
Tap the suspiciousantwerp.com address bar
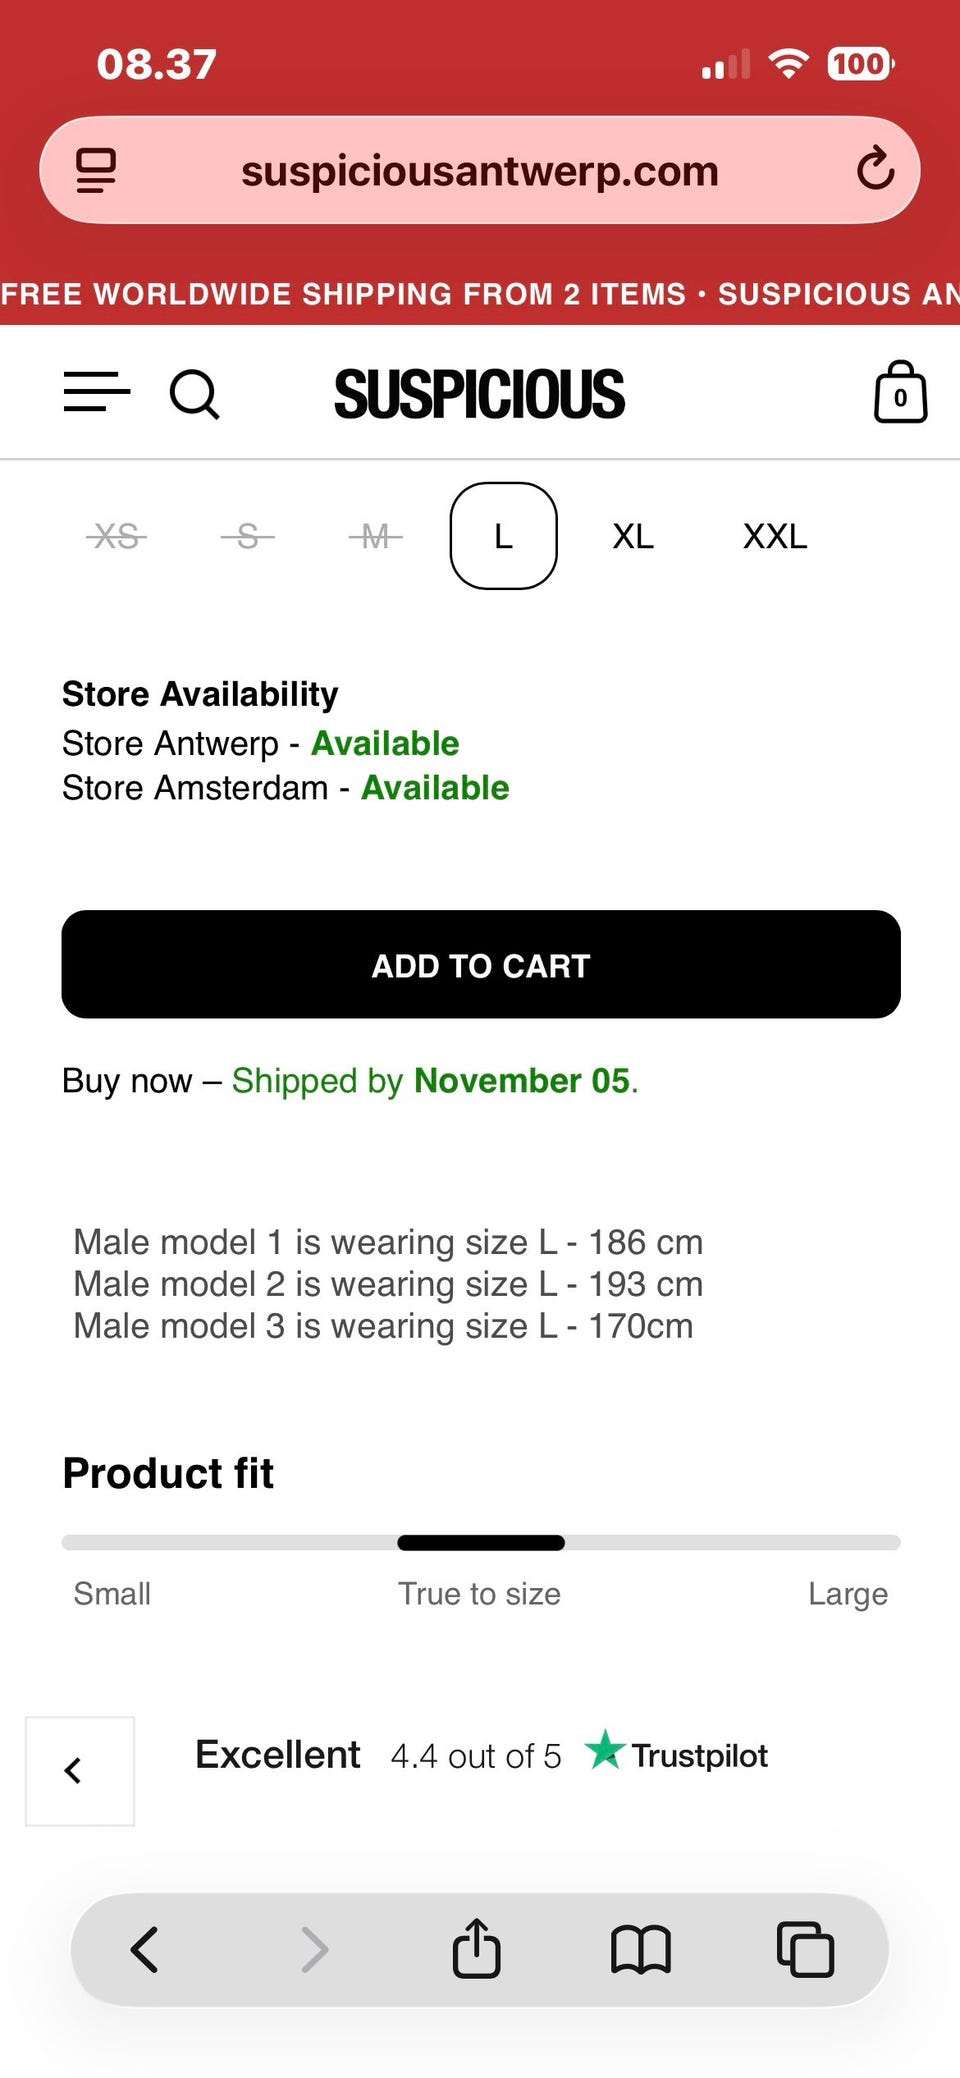click(480, 171)
